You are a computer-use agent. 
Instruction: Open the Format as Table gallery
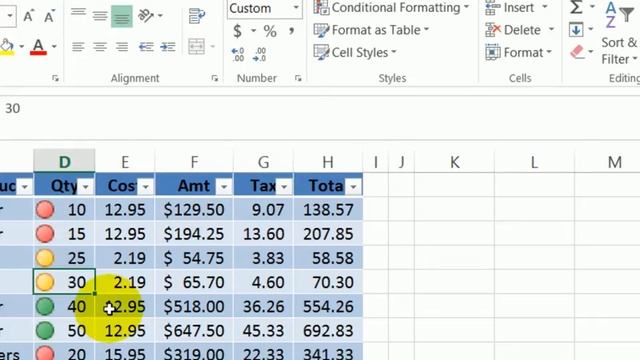371,30
